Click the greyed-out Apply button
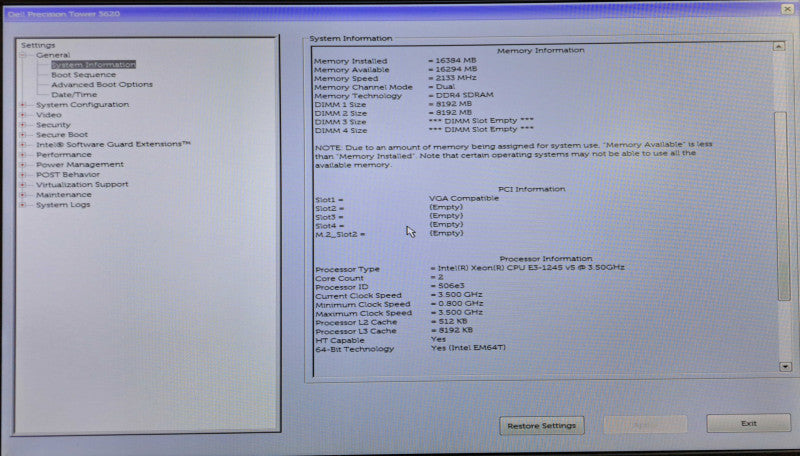Image resolution: width=800 pixels, height=456 pixels. point(645,424)
